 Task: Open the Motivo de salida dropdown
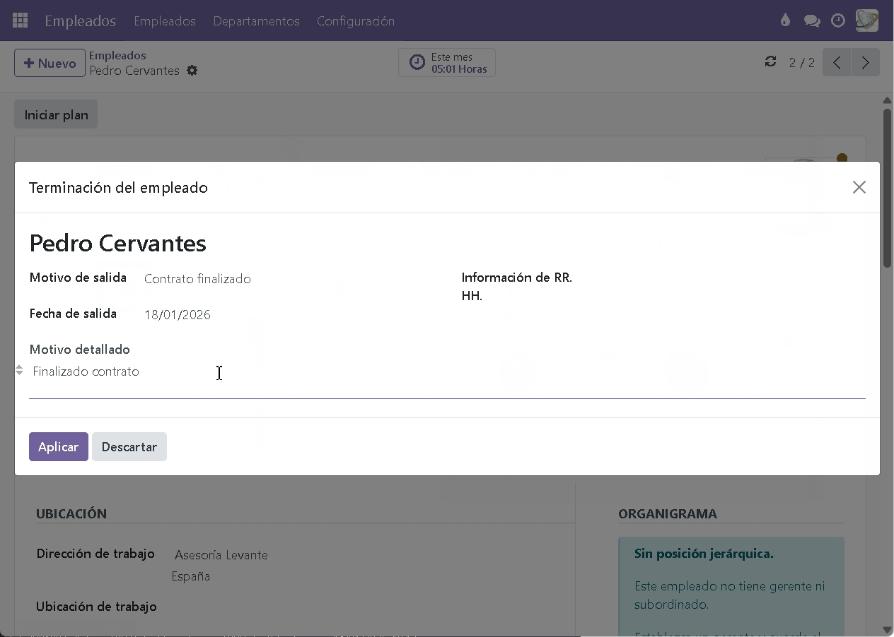coord(290,279)
